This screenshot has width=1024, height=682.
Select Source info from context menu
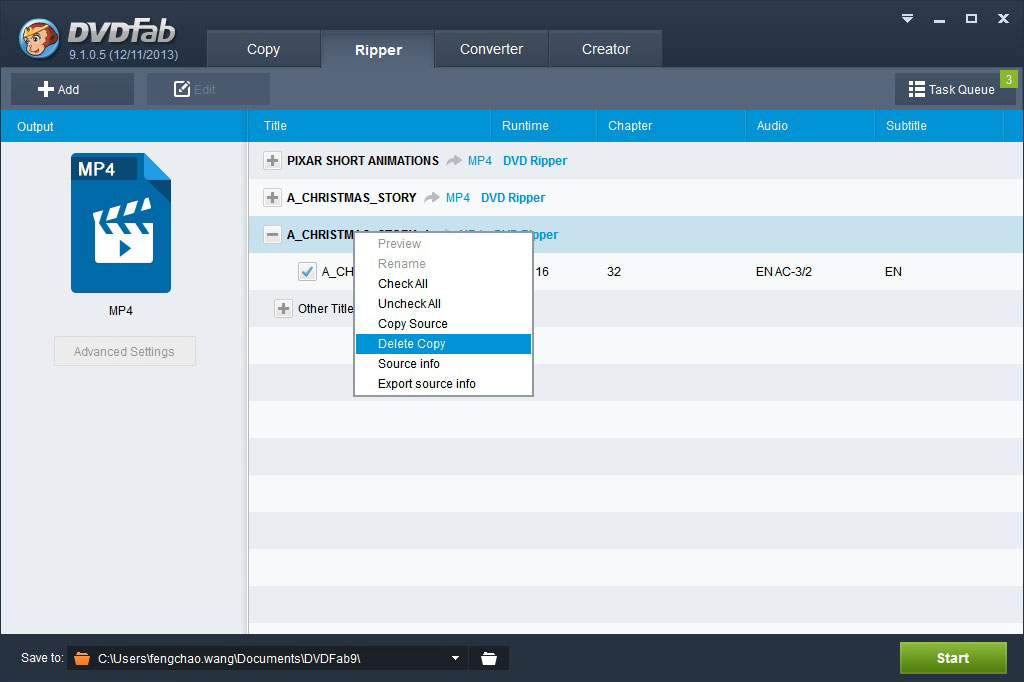pyautogui.click(x=443, y=364)
